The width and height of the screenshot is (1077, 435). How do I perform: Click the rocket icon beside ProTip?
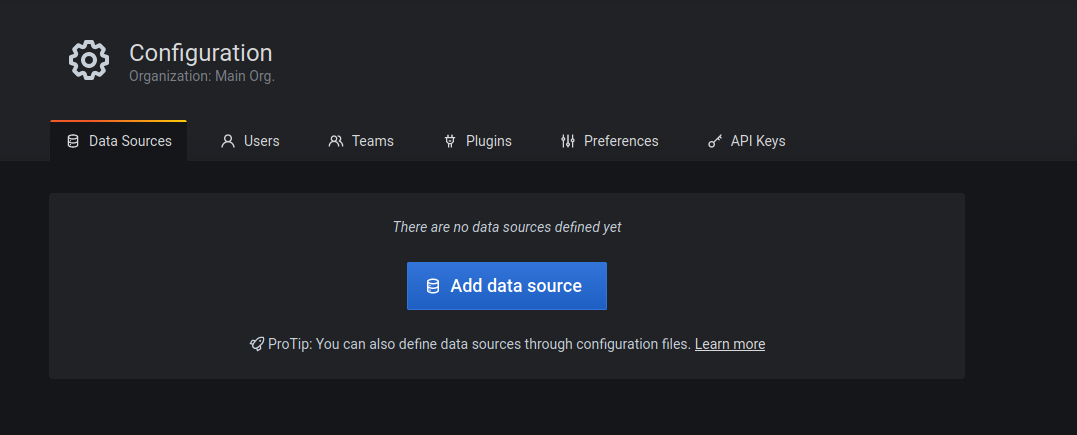(257, 344)
